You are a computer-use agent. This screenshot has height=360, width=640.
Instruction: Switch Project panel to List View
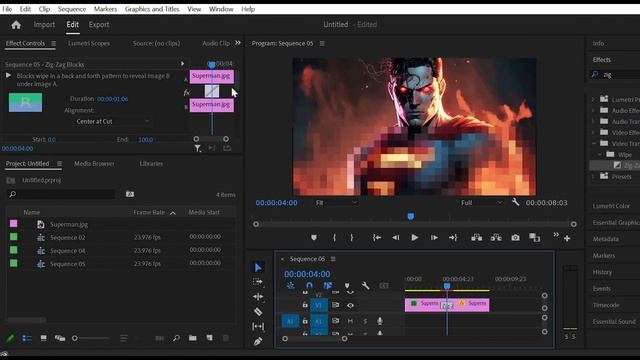click(x=27, y=338)
